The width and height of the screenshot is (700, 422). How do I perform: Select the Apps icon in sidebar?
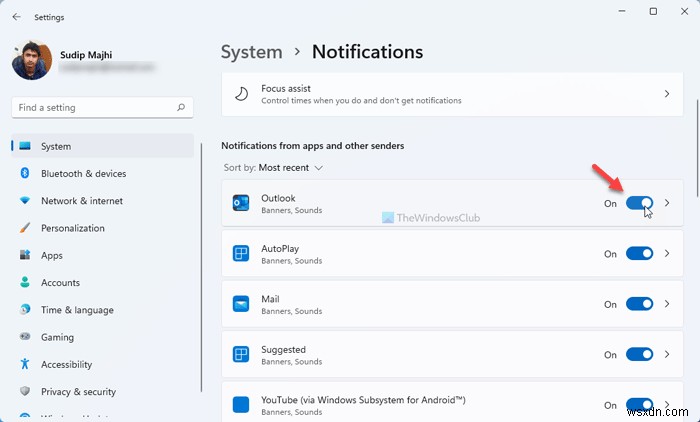25,255
